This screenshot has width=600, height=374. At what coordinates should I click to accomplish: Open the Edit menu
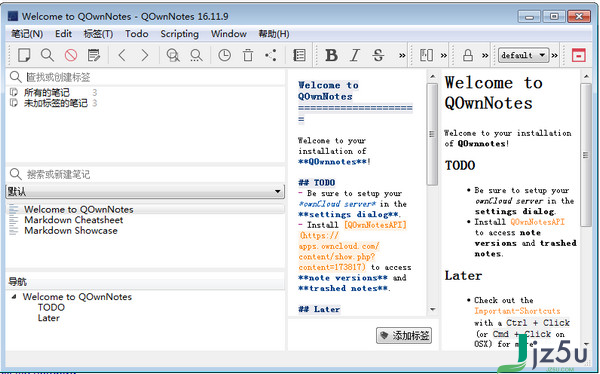[63, 34]
